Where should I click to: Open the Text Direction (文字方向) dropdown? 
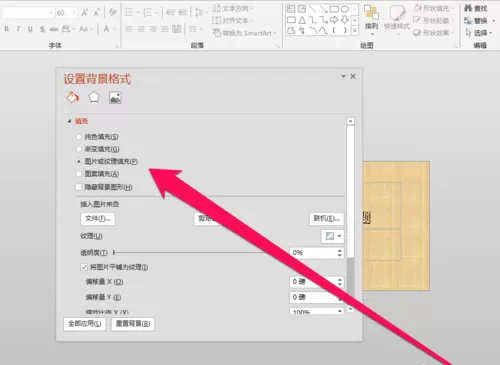tap(233, 8)
